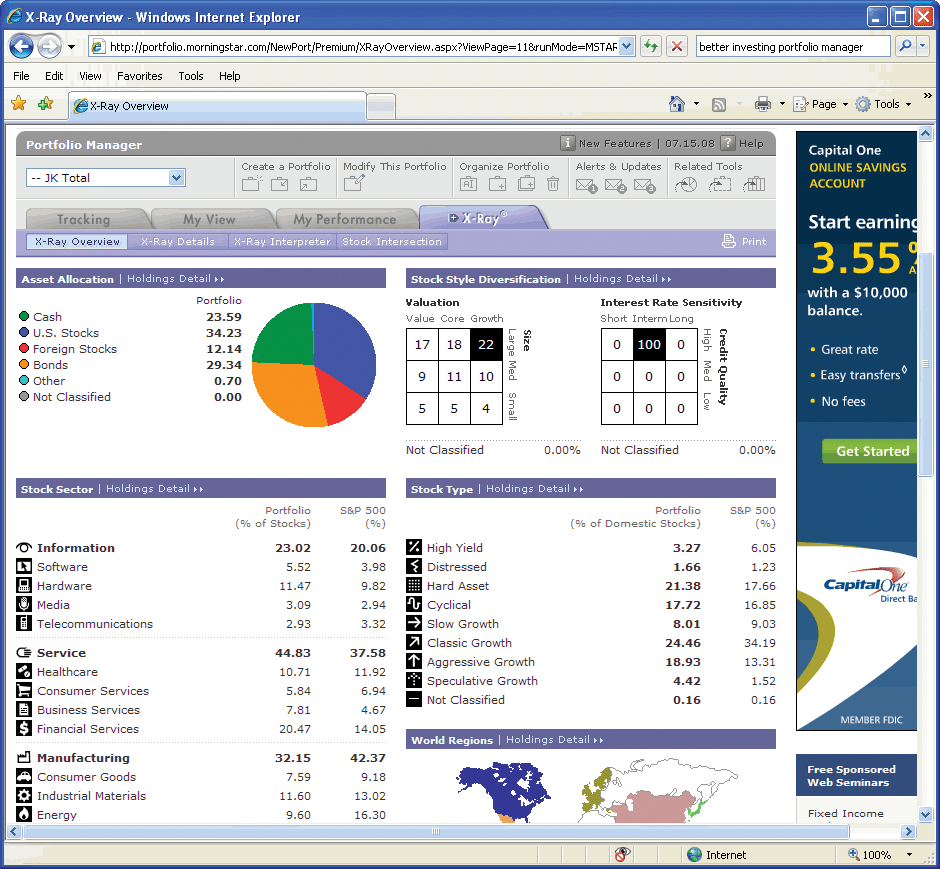Screen dimensions: 940x869
Task: Click the Modify This Portfolio edit icon
Action: (x=354, y=184)
